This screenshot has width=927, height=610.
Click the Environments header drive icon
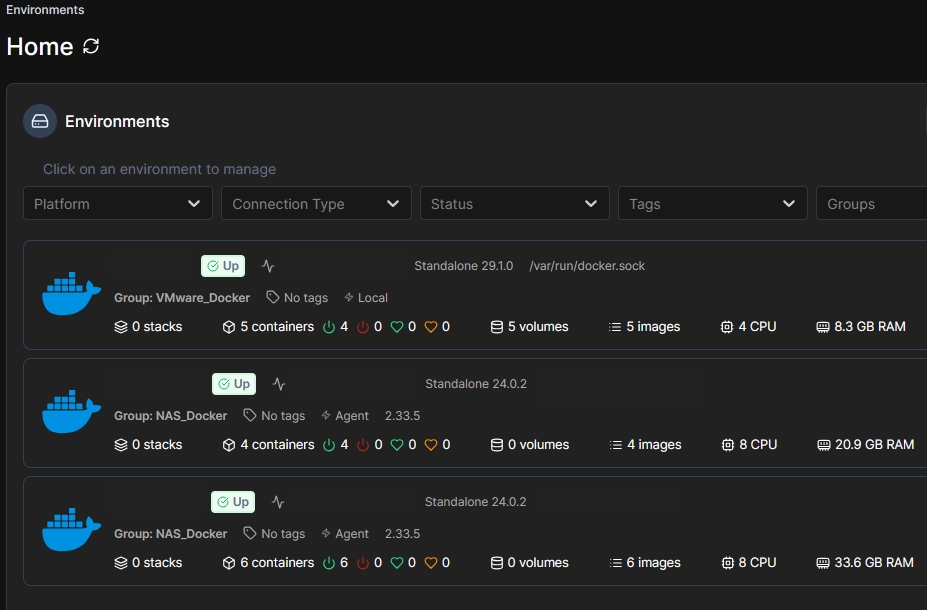point(40,121)
